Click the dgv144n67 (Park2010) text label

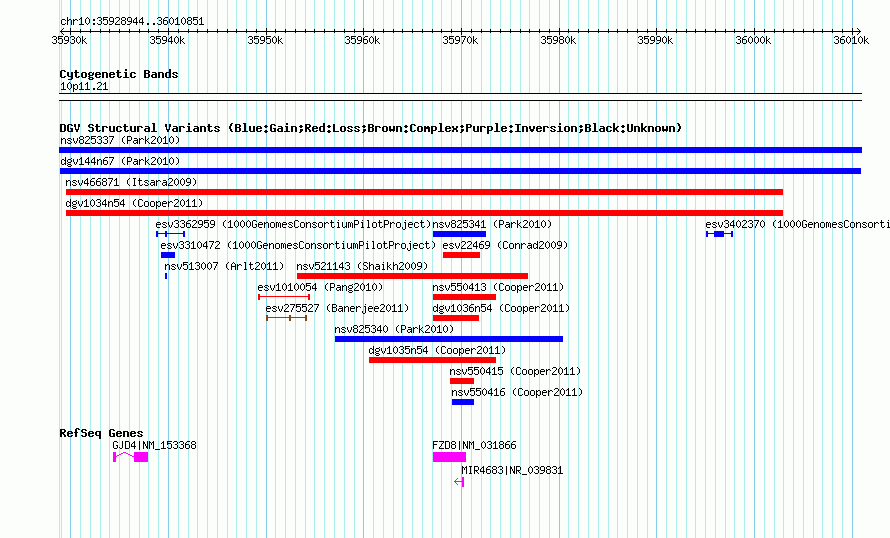120,161
